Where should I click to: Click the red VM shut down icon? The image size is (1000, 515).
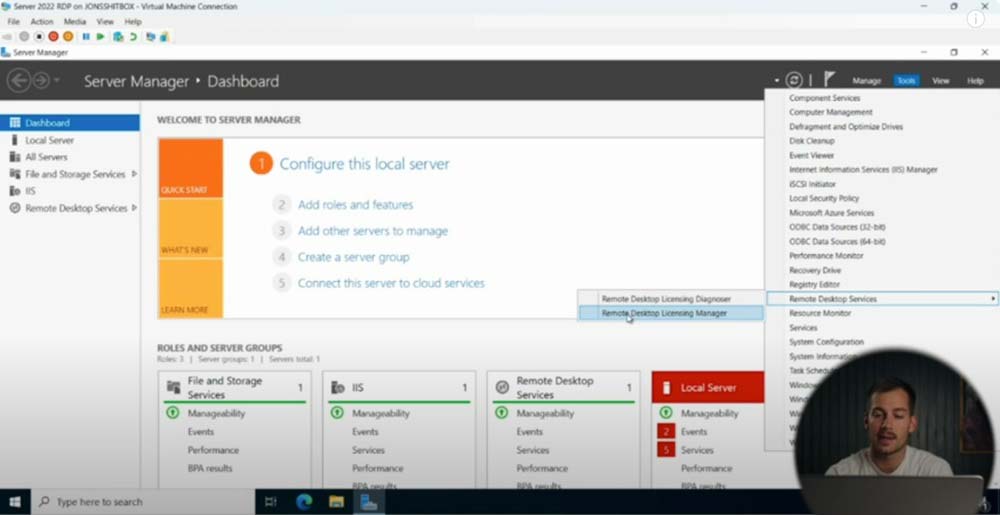(53, 37)
